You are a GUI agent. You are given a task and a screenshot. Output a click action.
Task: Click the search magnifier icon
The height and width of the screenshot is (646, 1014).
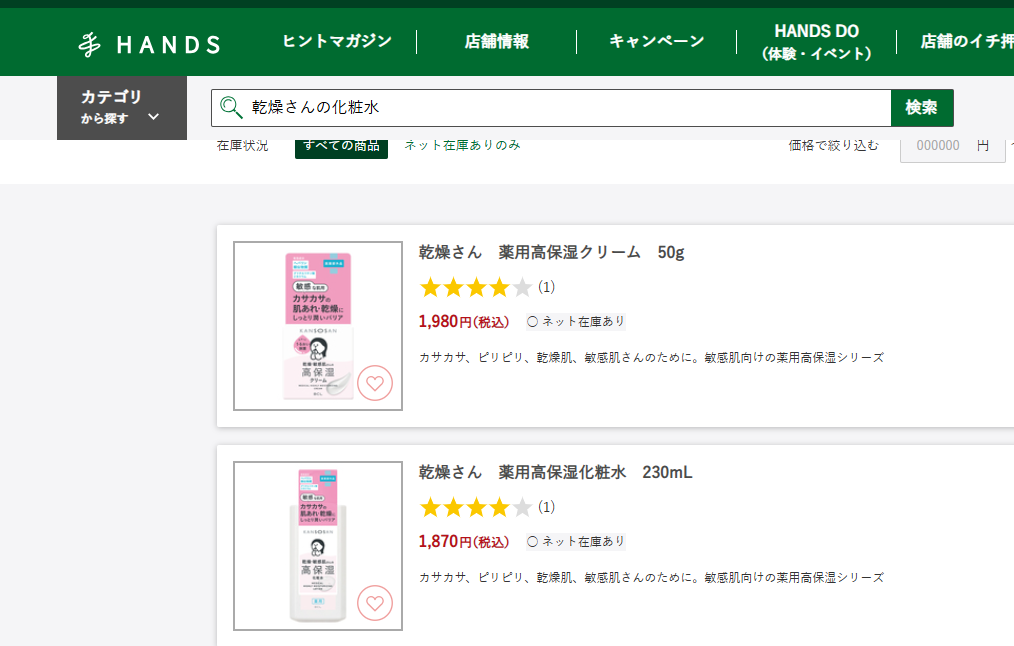pyautogui.click(x=231, y=107)
